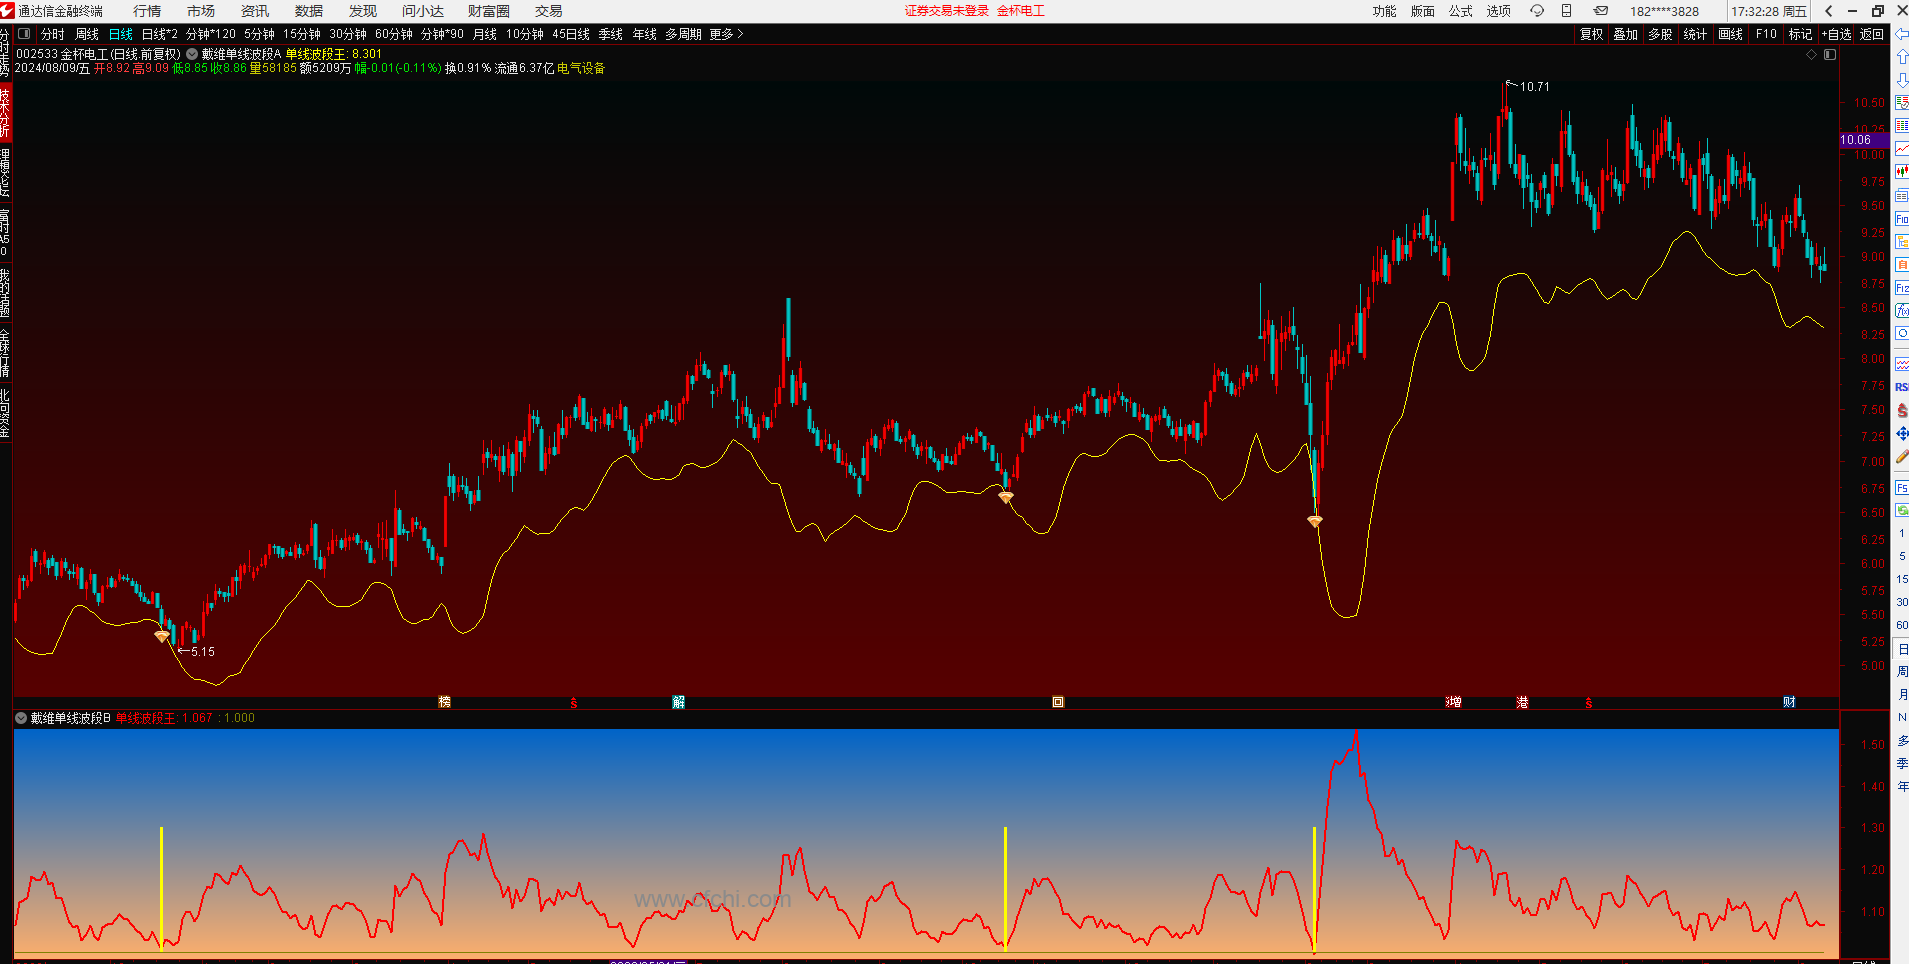The width and height of the screenshot is (1909, 964).
Task: Click the blue up arrow sidebar icon
Action: (x=1902, y=57)
